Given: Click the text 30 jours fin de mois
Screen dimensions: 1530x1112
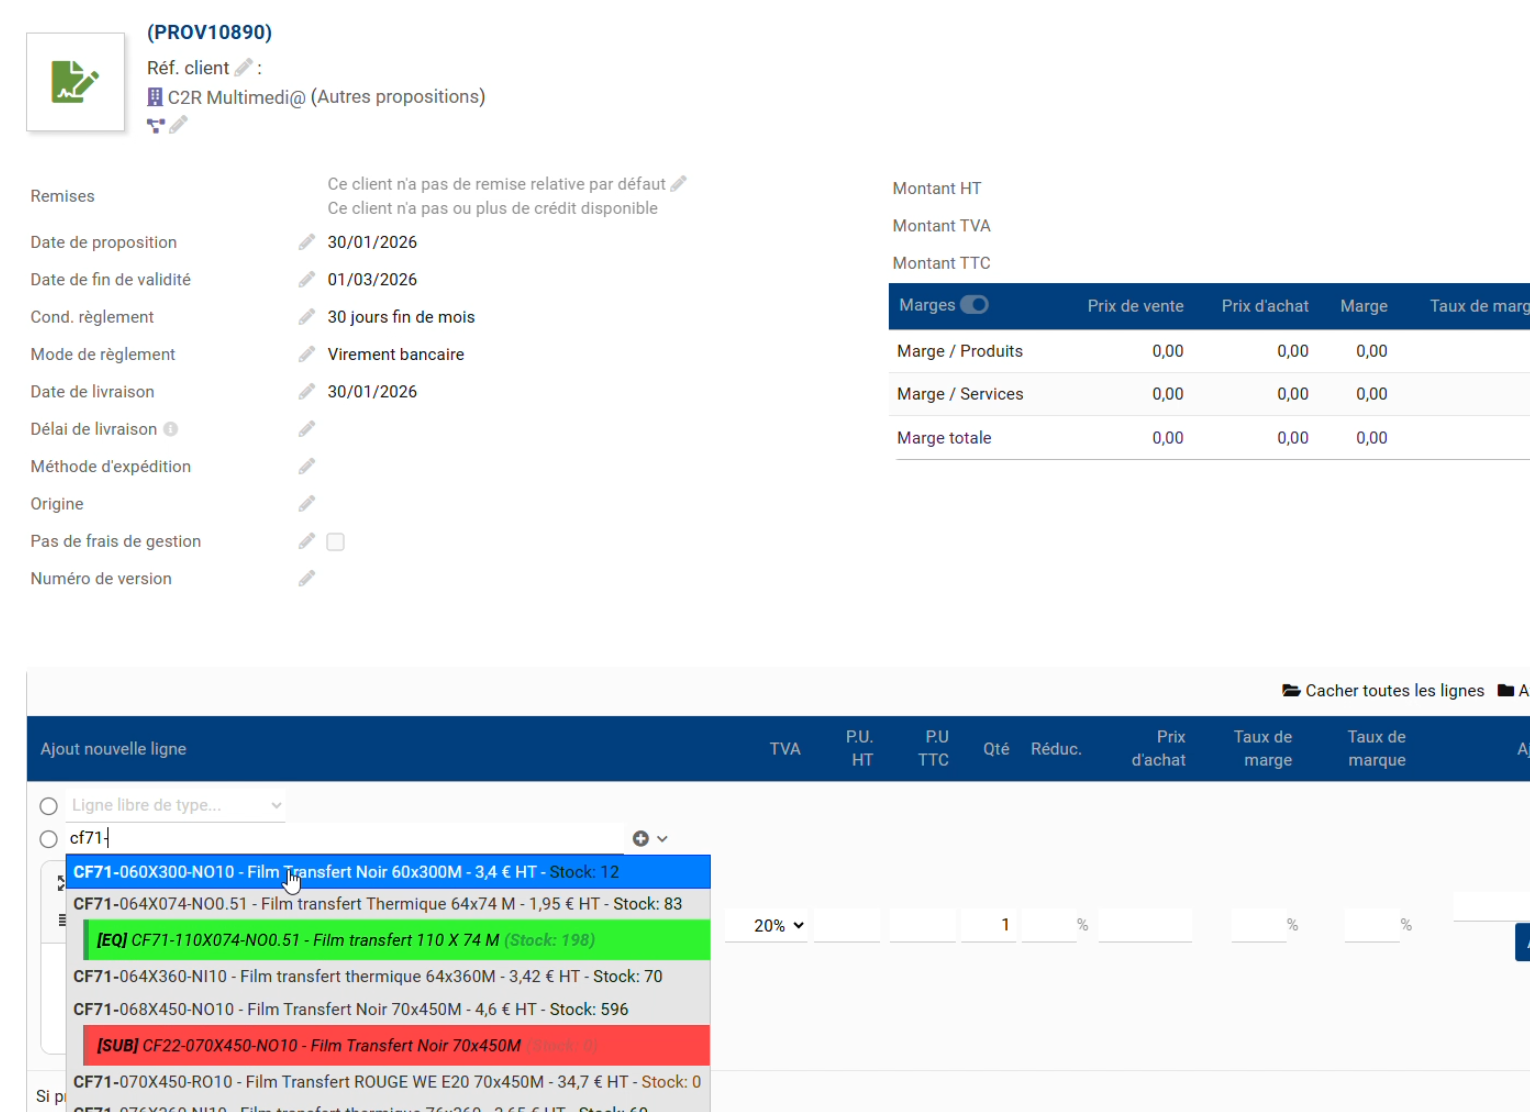Looking at the screenshot, I should (x=401, y=317).
